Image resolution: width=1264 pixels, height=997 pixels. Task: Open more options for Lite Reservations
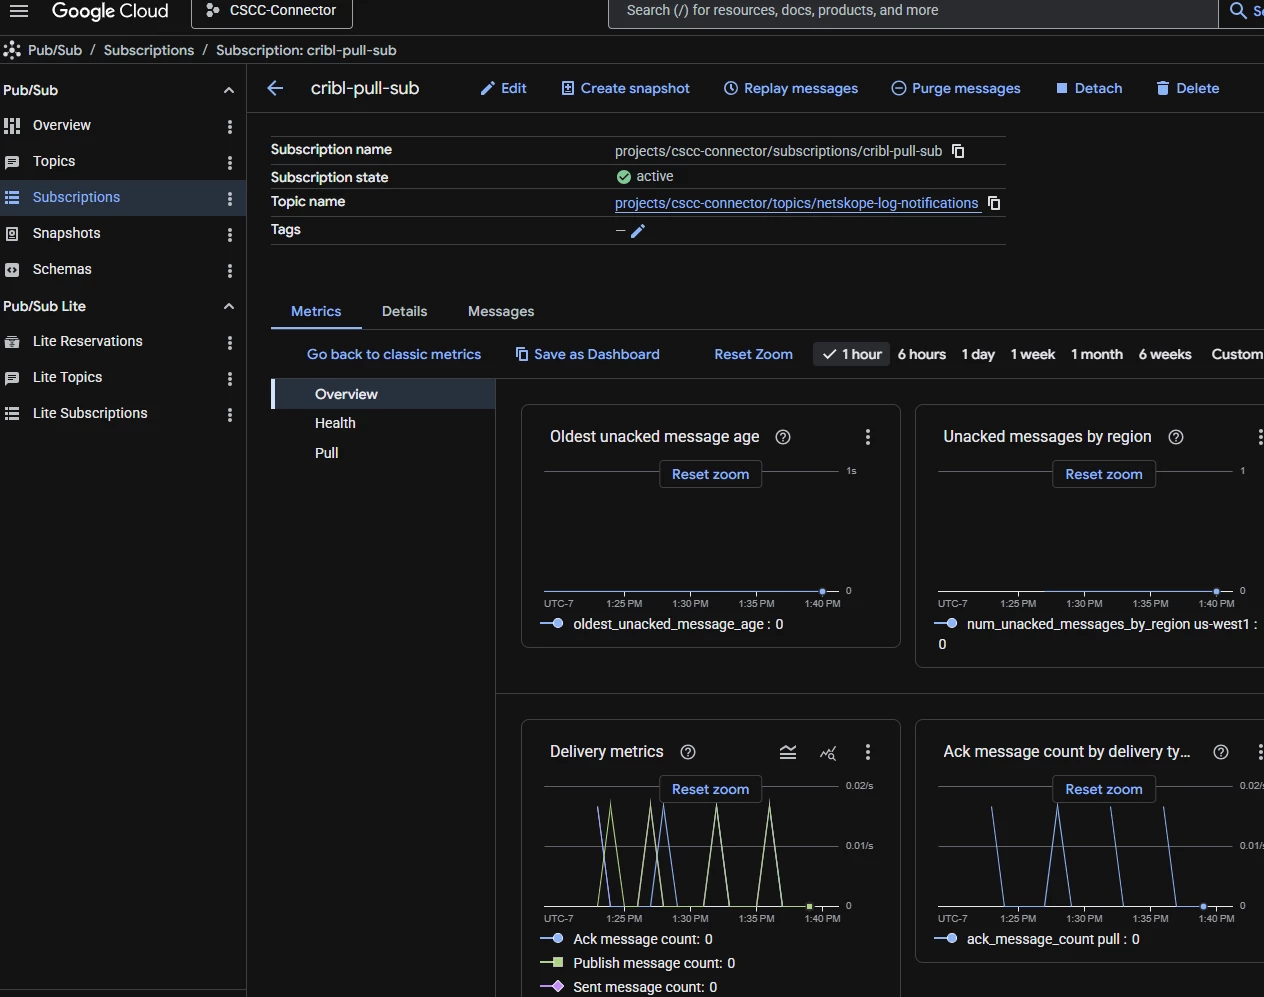230,343
